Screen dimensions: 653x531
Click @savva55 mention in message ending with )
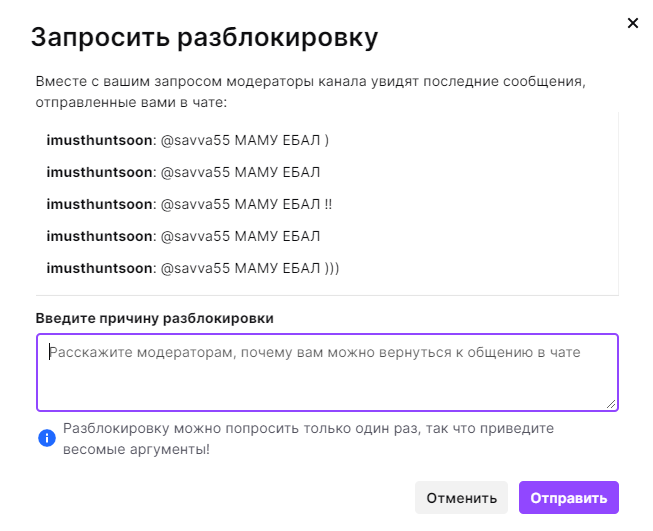195,140
